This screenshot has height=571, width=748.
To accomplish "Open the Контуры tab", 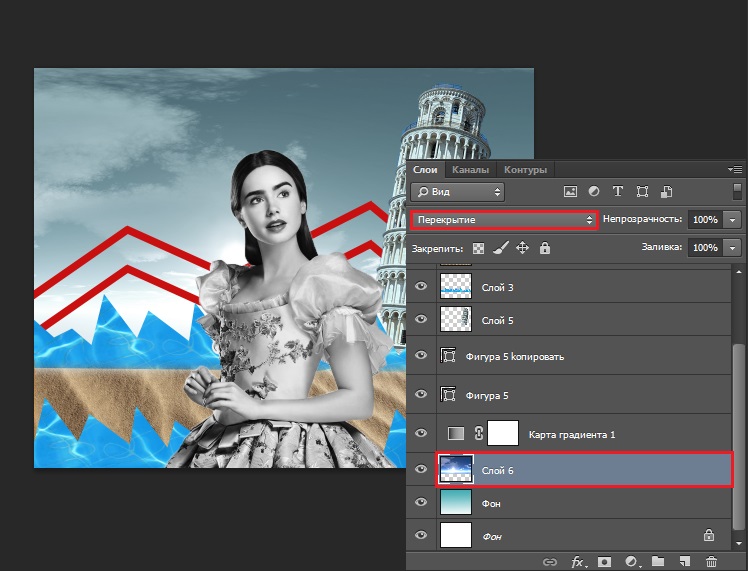I will [x=525, y=170].
